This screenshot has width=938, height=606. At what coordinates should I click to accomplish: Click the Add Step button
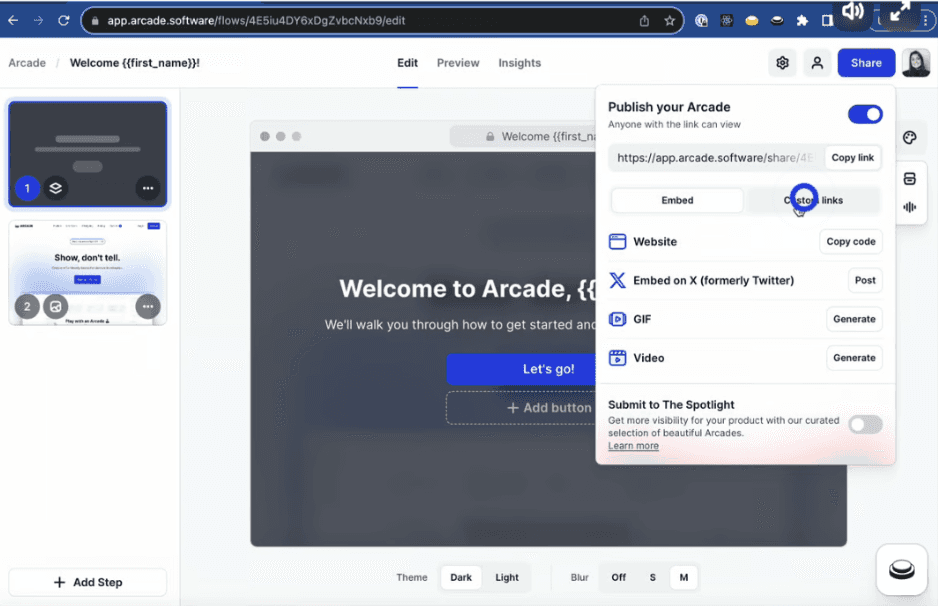[87, 582]
